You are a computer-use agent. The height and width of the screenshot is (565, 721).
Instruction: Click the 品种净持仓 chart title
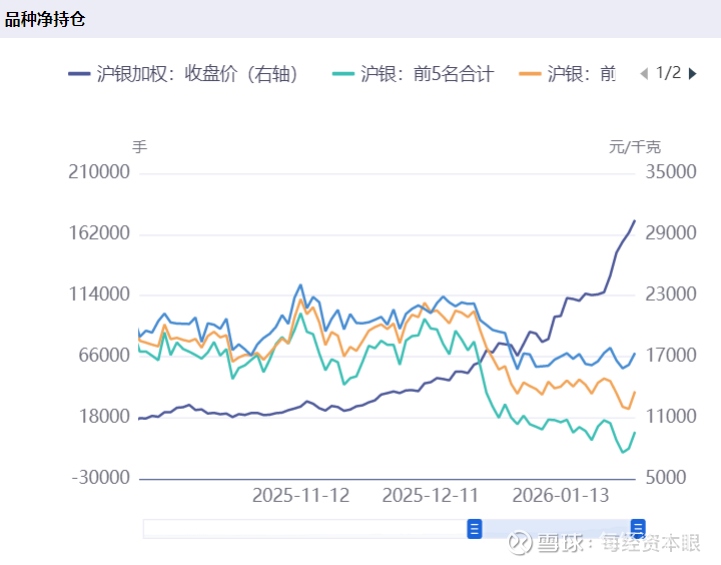coord(44,19)
